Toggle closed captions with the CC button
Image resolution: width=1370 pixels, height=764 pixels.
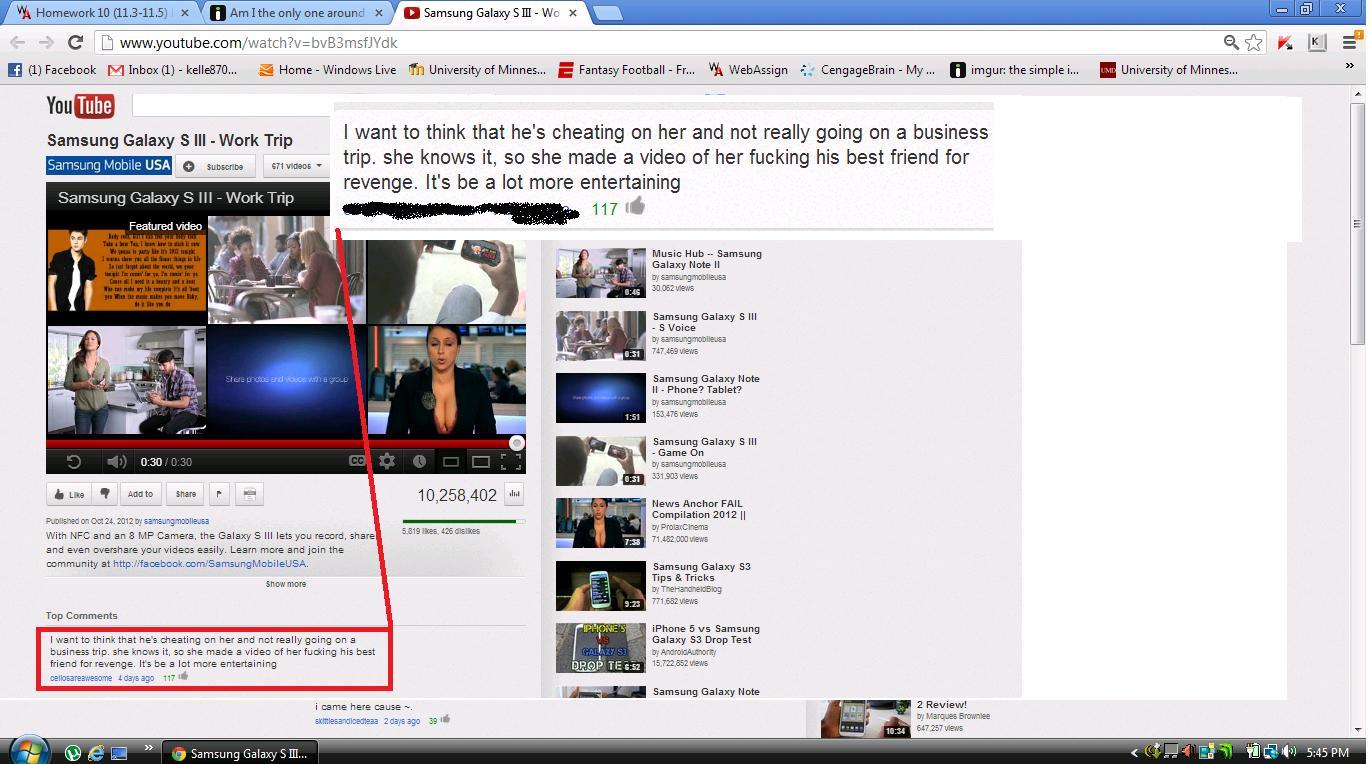coord(357,461)
